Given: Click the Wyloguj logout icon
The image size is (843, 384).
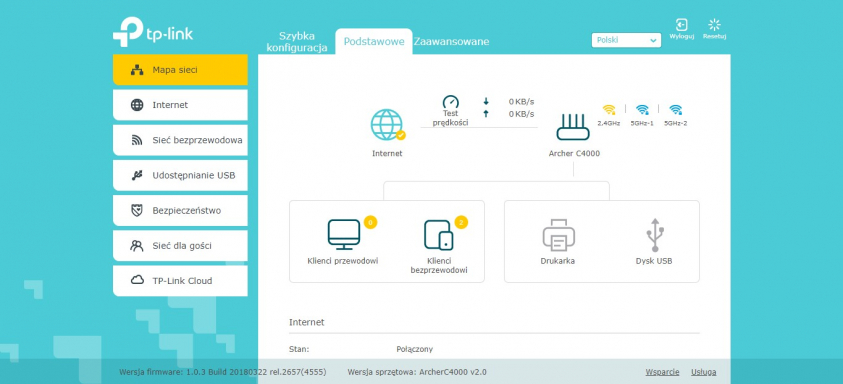Looking at the screenshot, I should tap(682, 25).
